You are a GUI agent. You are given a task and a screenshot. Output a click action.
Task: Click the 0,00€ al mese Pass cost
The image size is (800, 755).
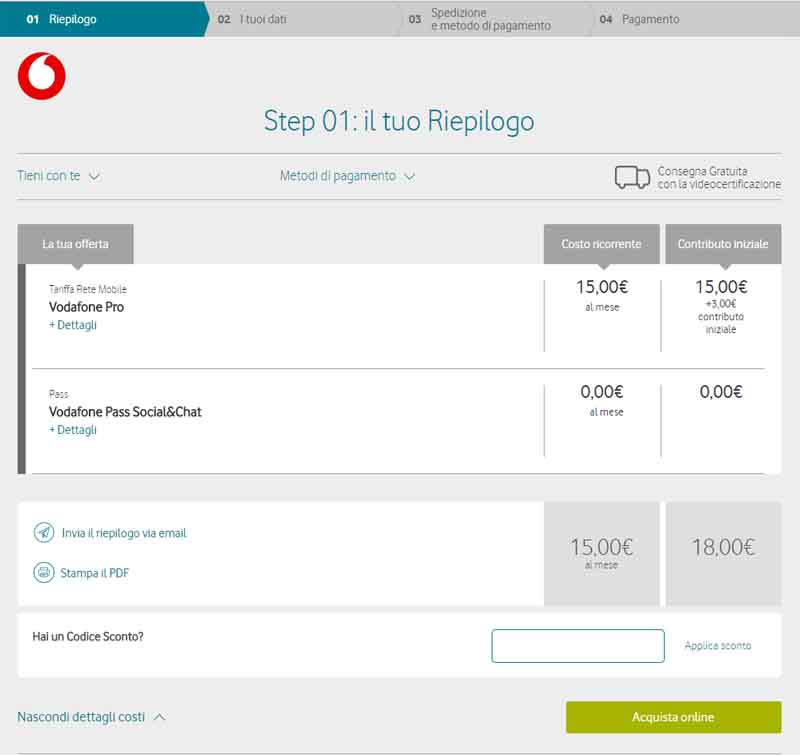(x=602, y=400)
